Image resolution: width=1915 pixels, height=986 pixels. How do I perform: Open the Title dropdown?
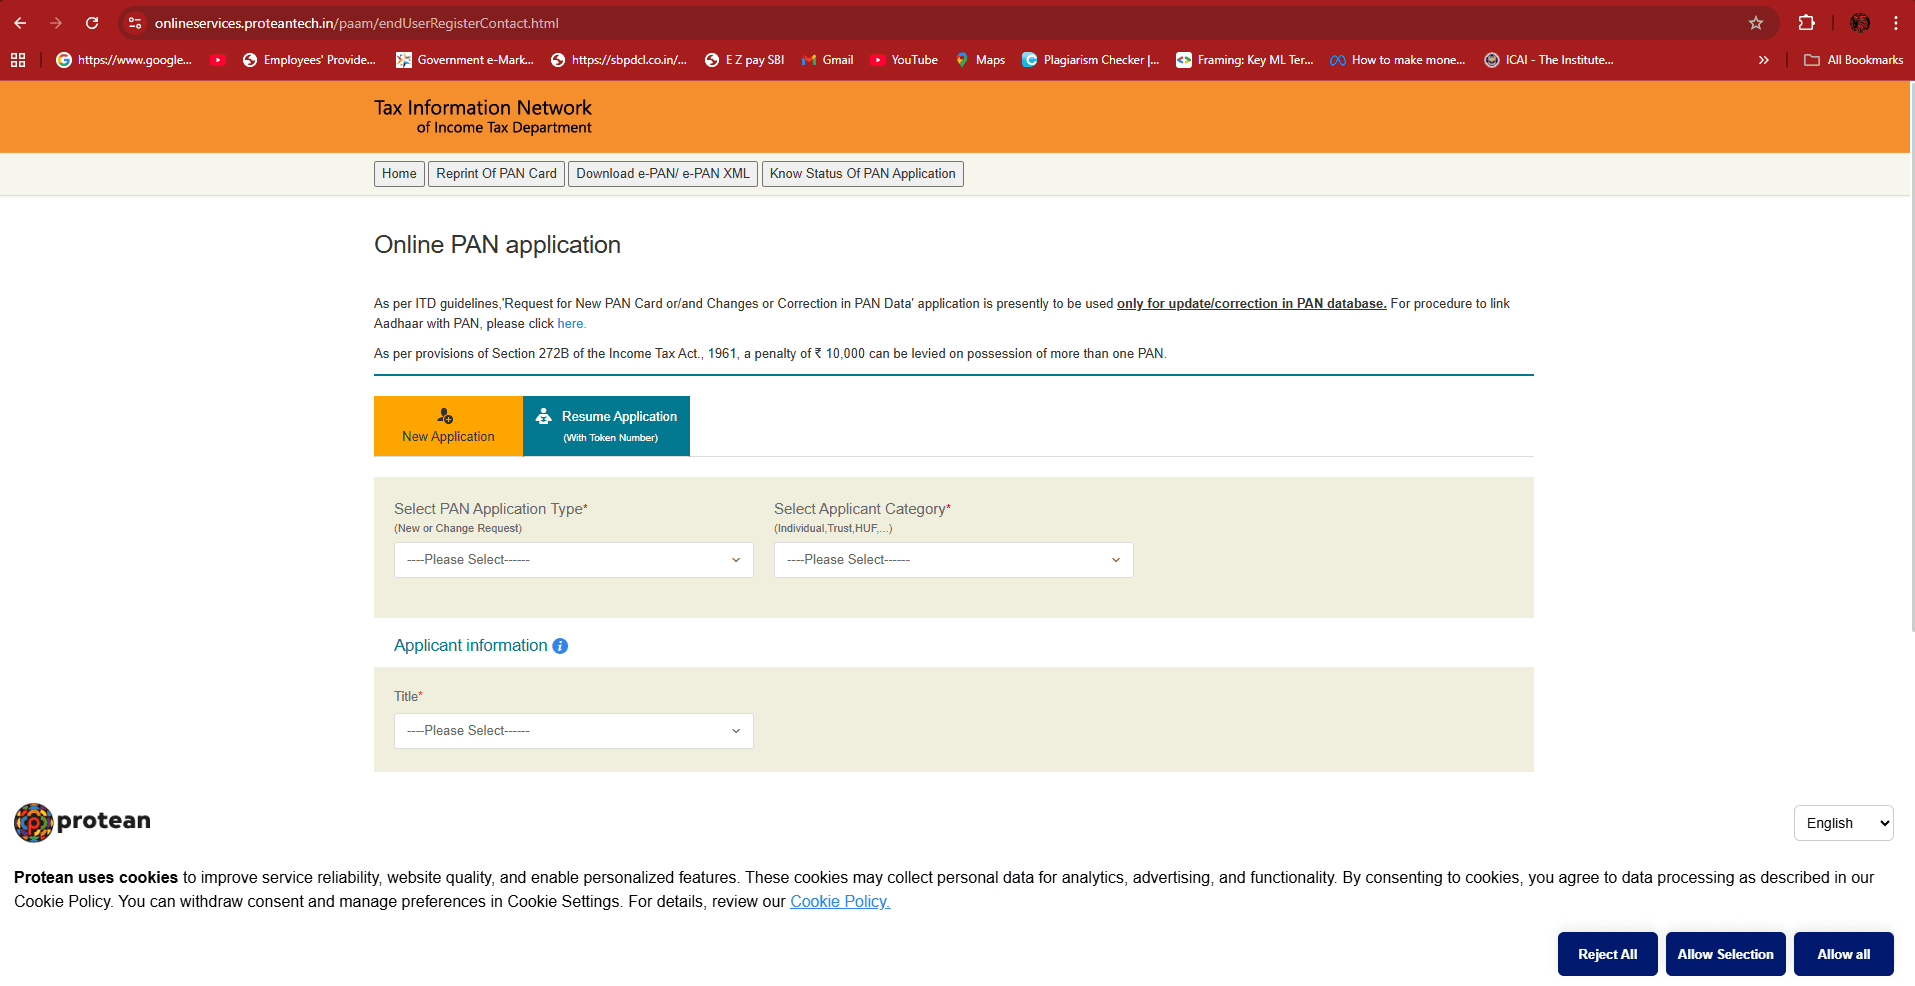573,730
